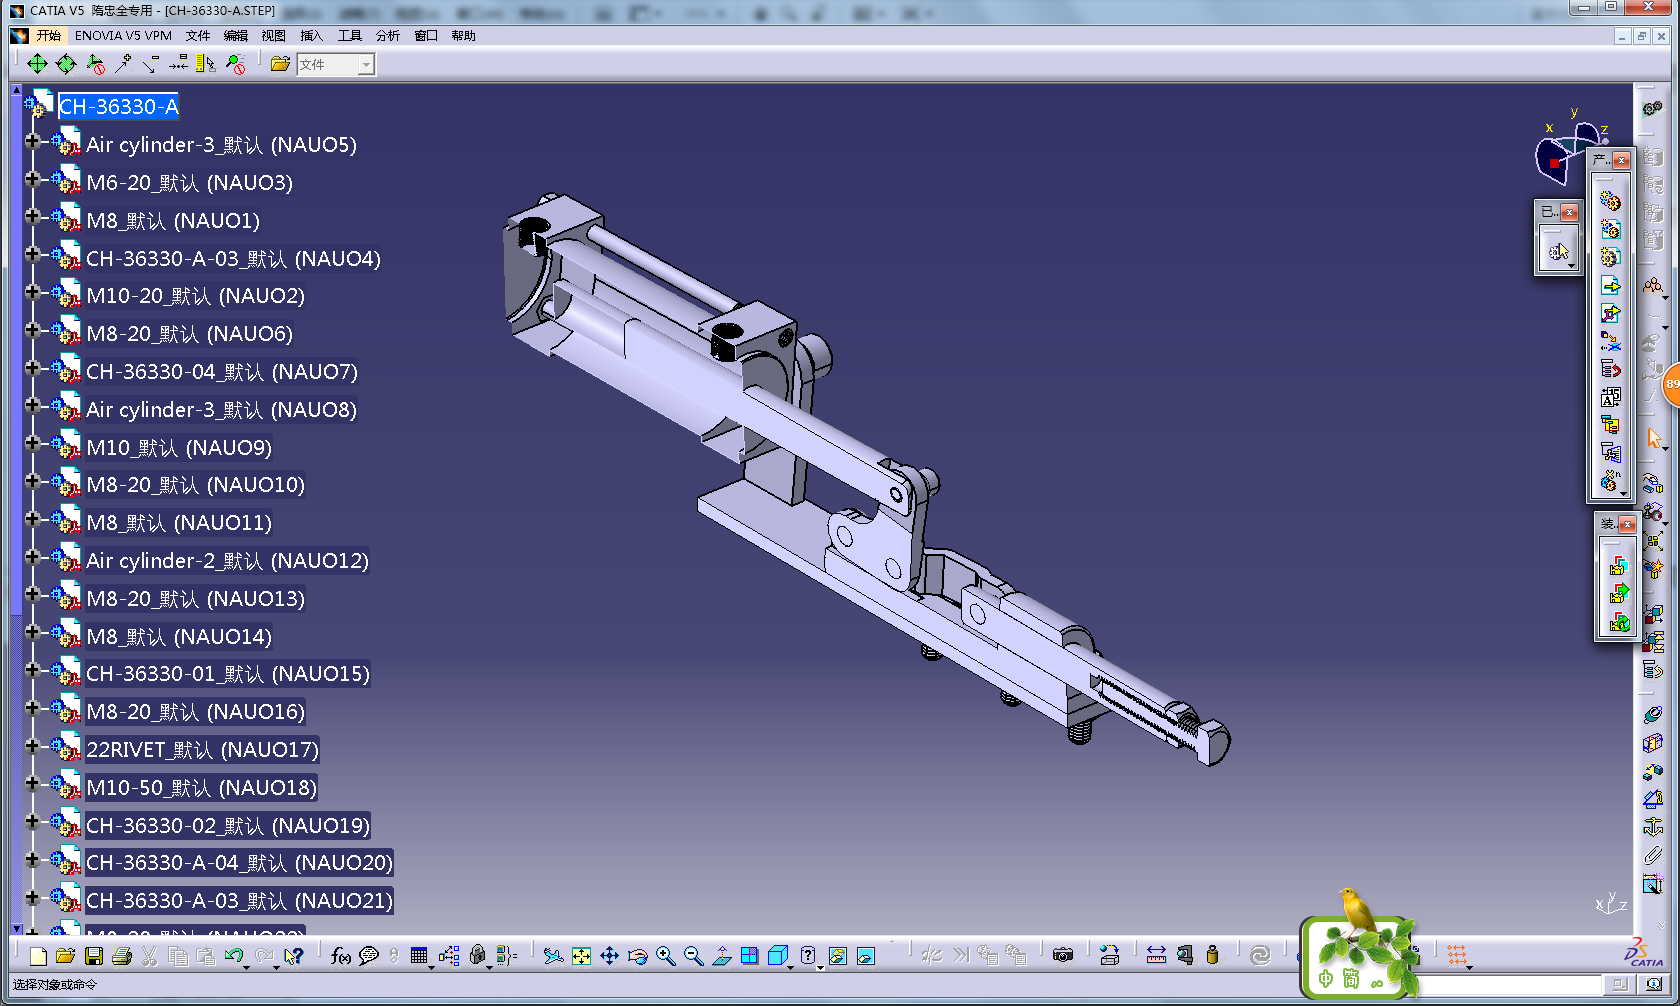The height and width of the screenshot is (1006, 1680).
Task: Expand the M8 (NAUO1) tree node
Action: 32,217
